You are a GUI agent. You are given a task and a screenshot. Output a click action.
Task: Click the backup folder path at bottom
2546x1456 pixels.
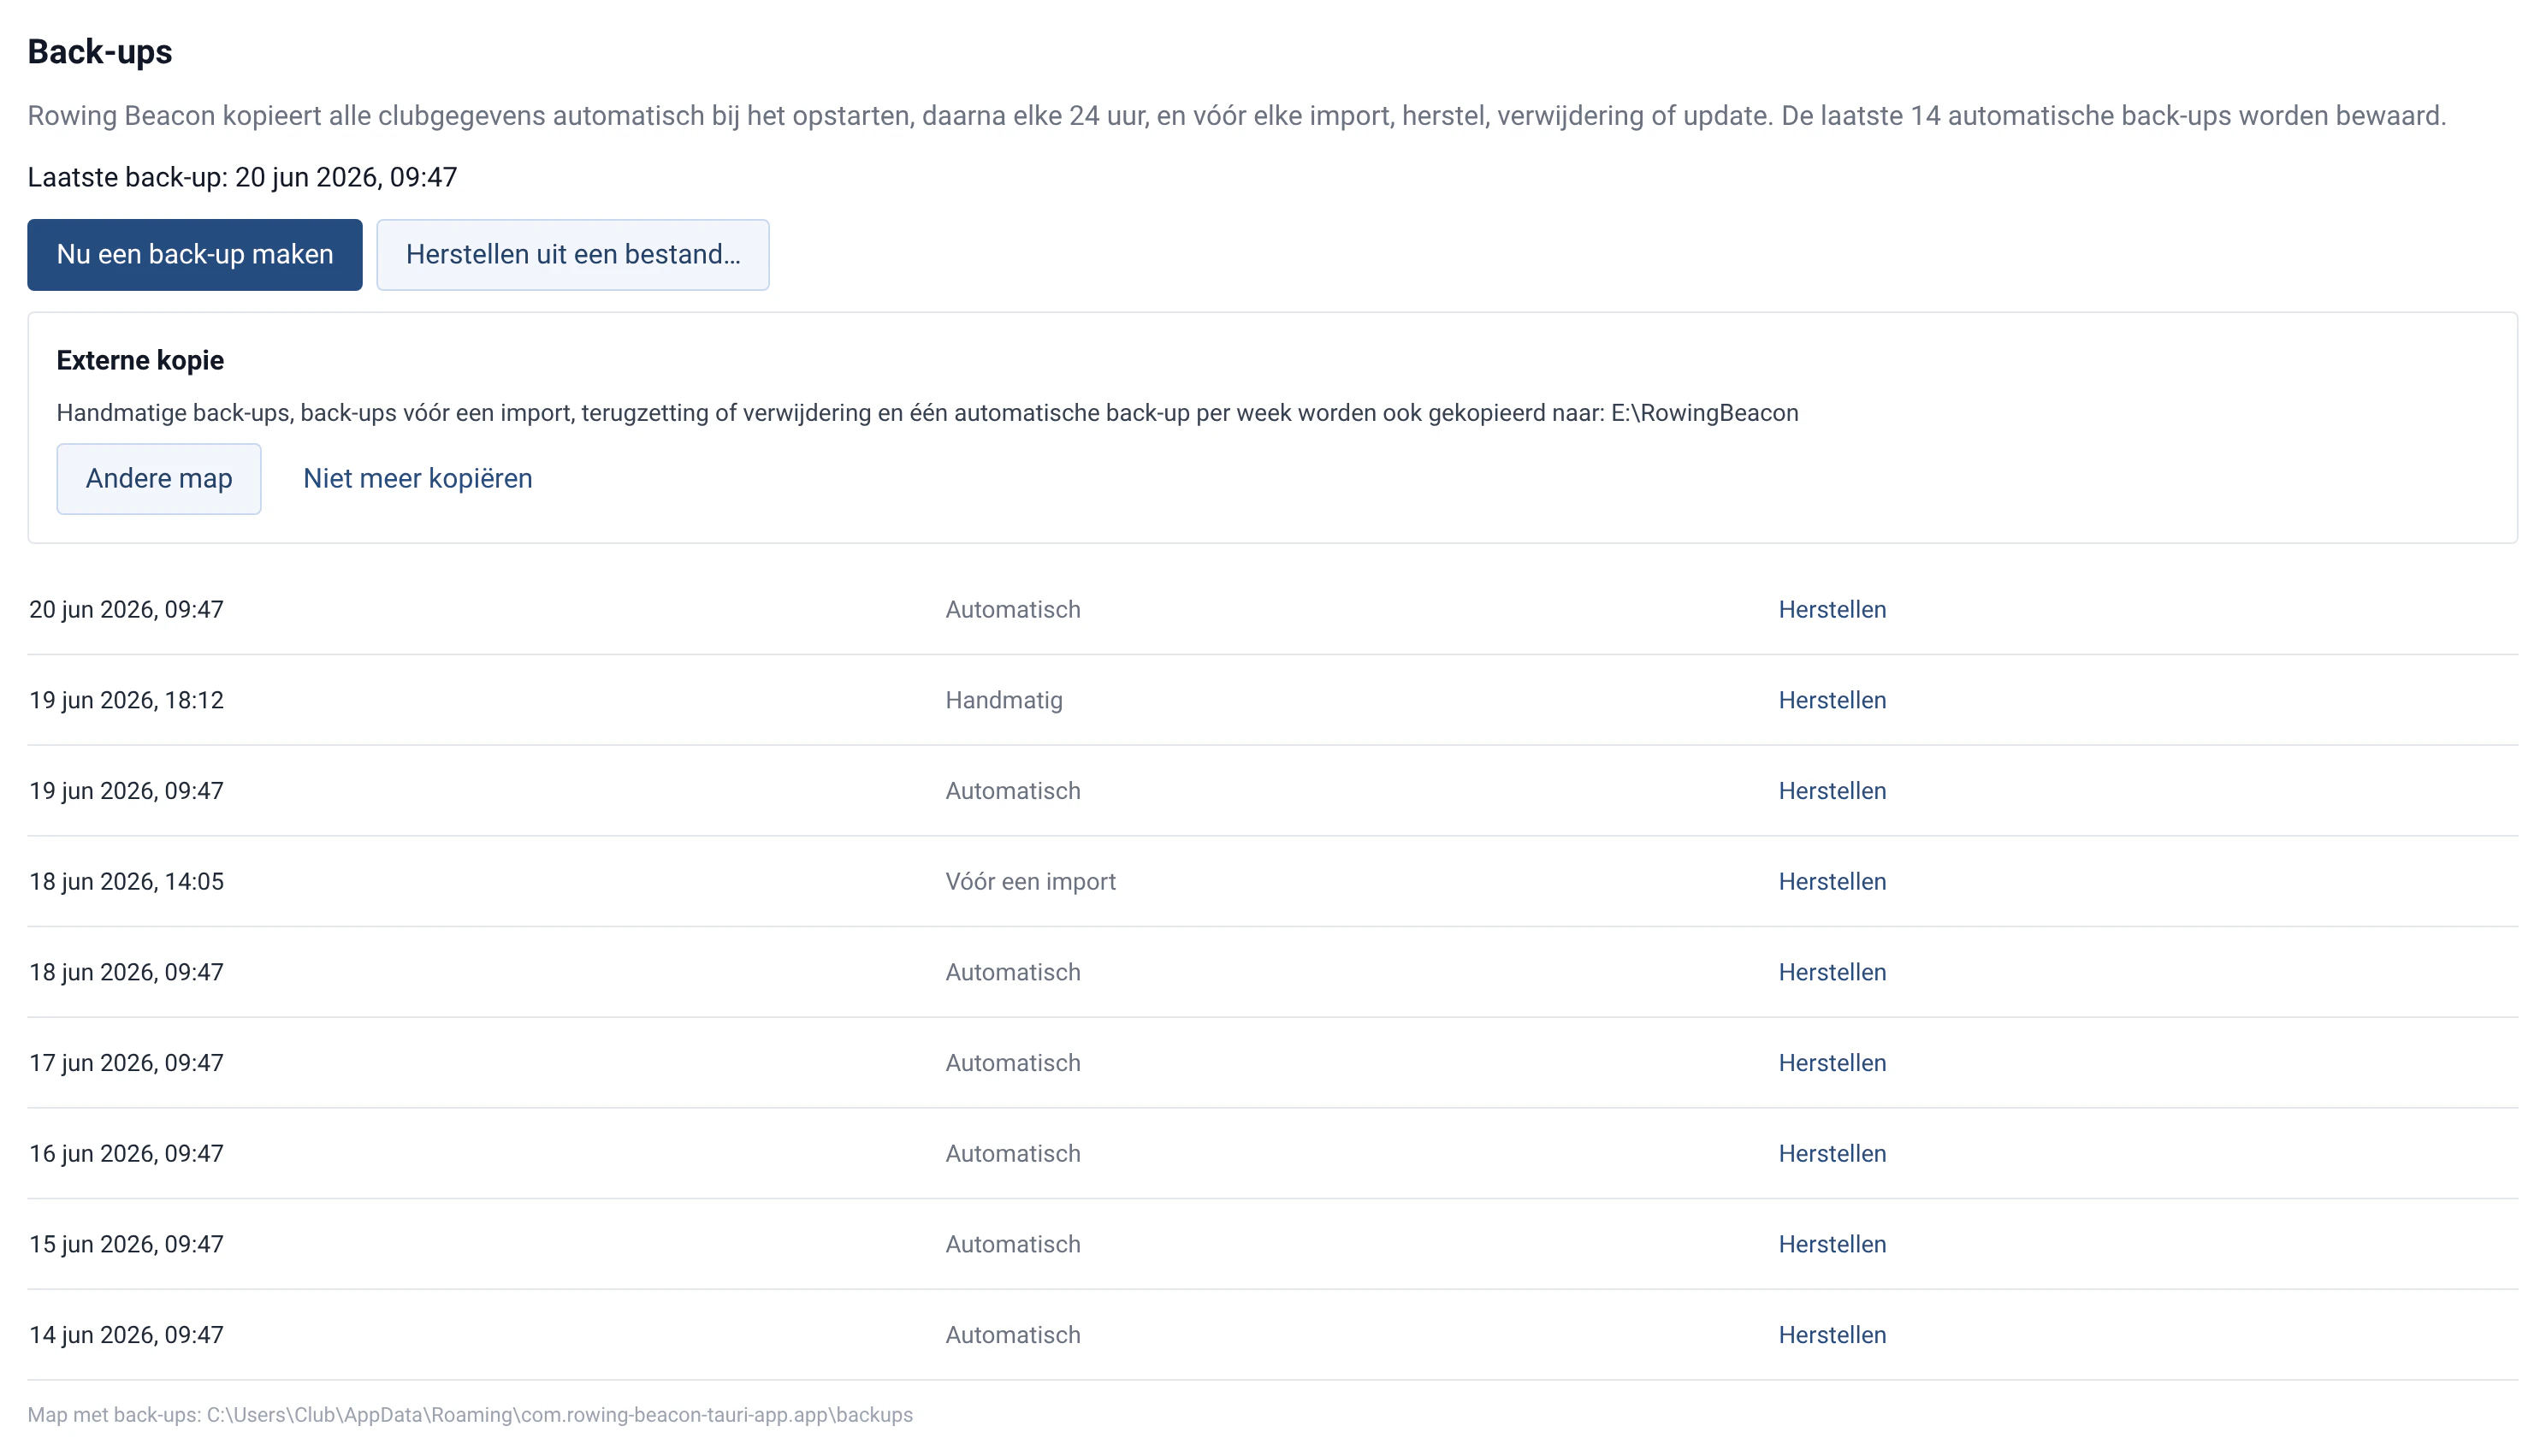pyautogui.click(x=469, y=1415)
